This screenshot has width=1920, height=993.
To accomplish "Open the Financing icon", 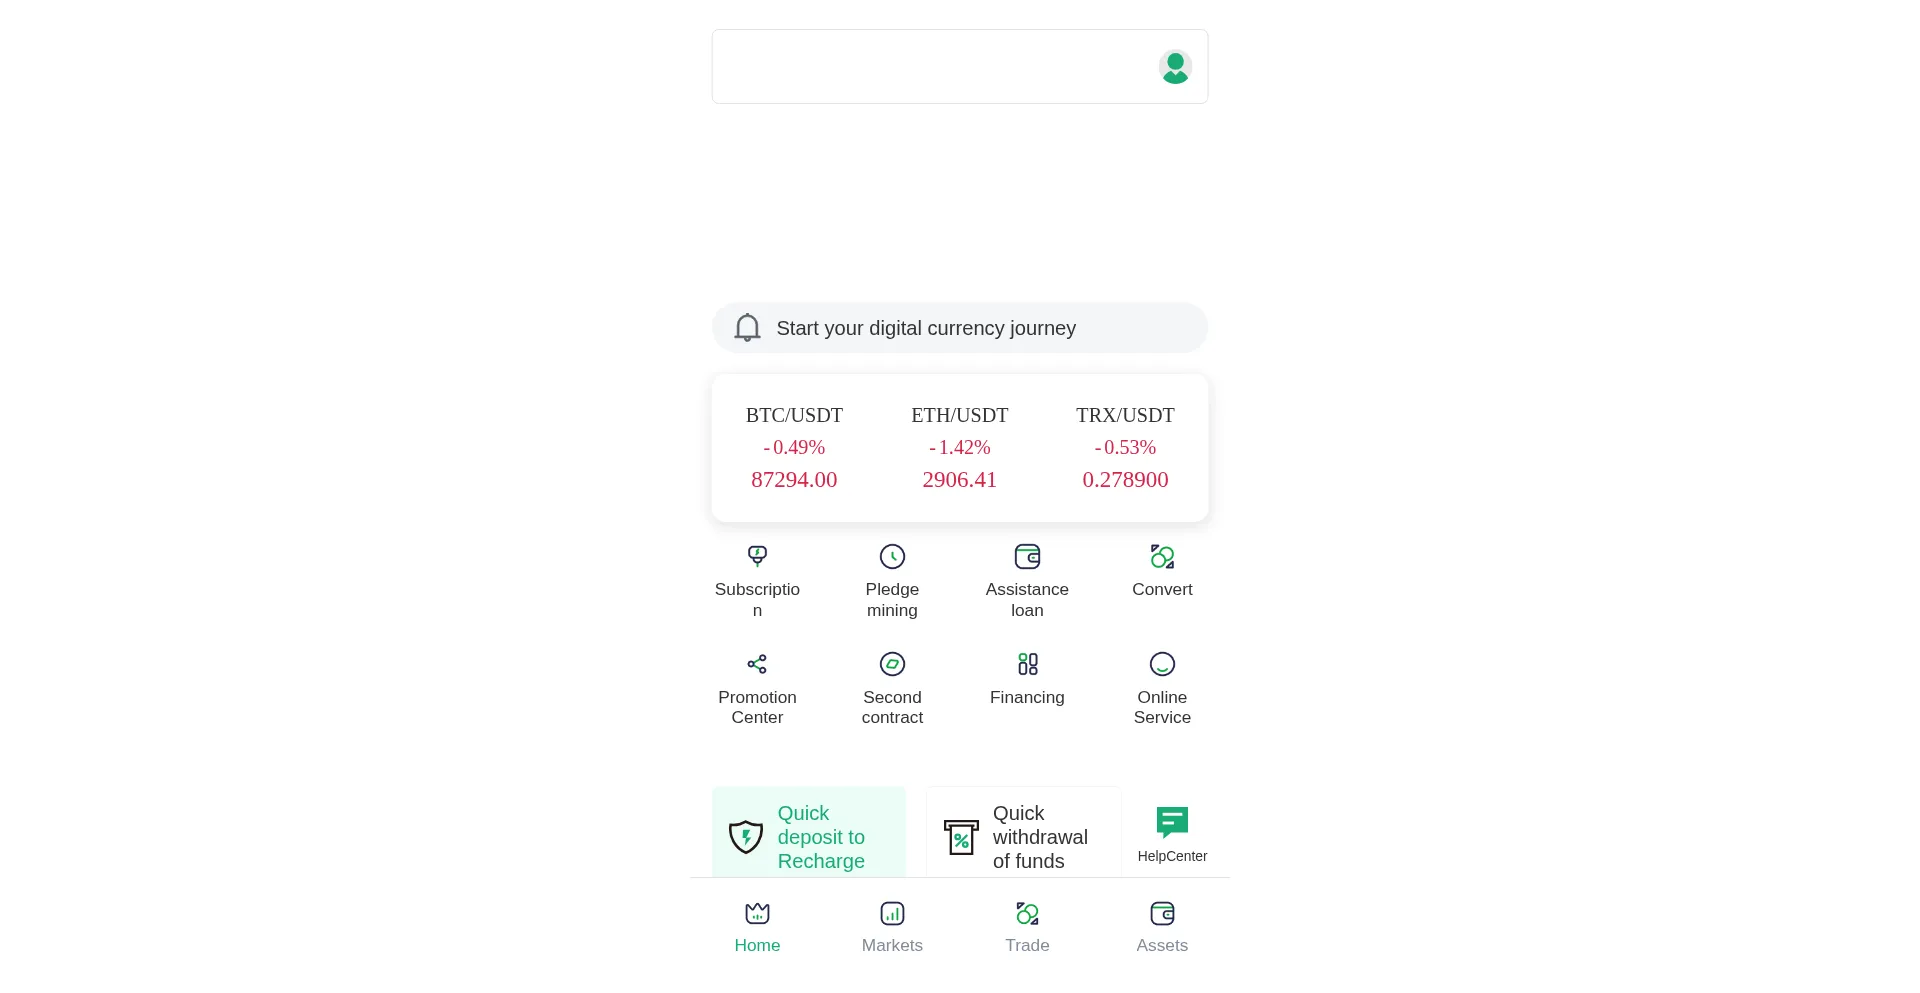I will 1027,664.
